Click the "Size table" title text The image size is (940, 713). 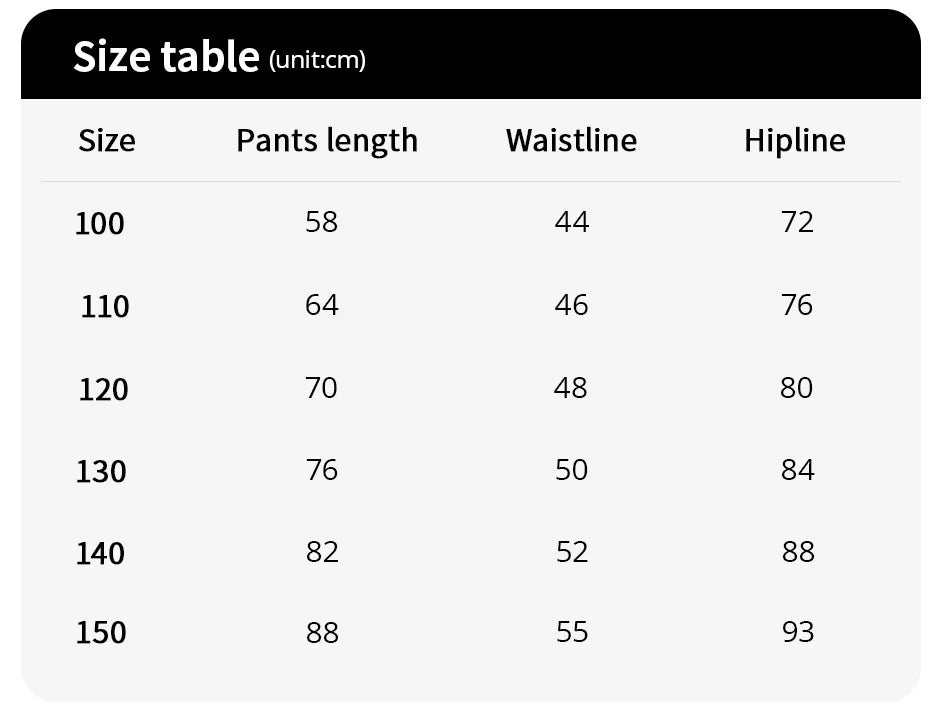(x=165, y=57)
